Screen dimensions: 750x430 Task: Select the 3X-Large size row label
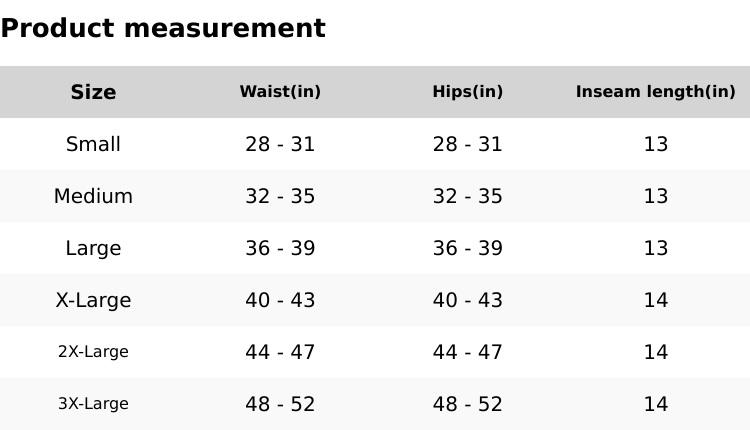[93, 404]
